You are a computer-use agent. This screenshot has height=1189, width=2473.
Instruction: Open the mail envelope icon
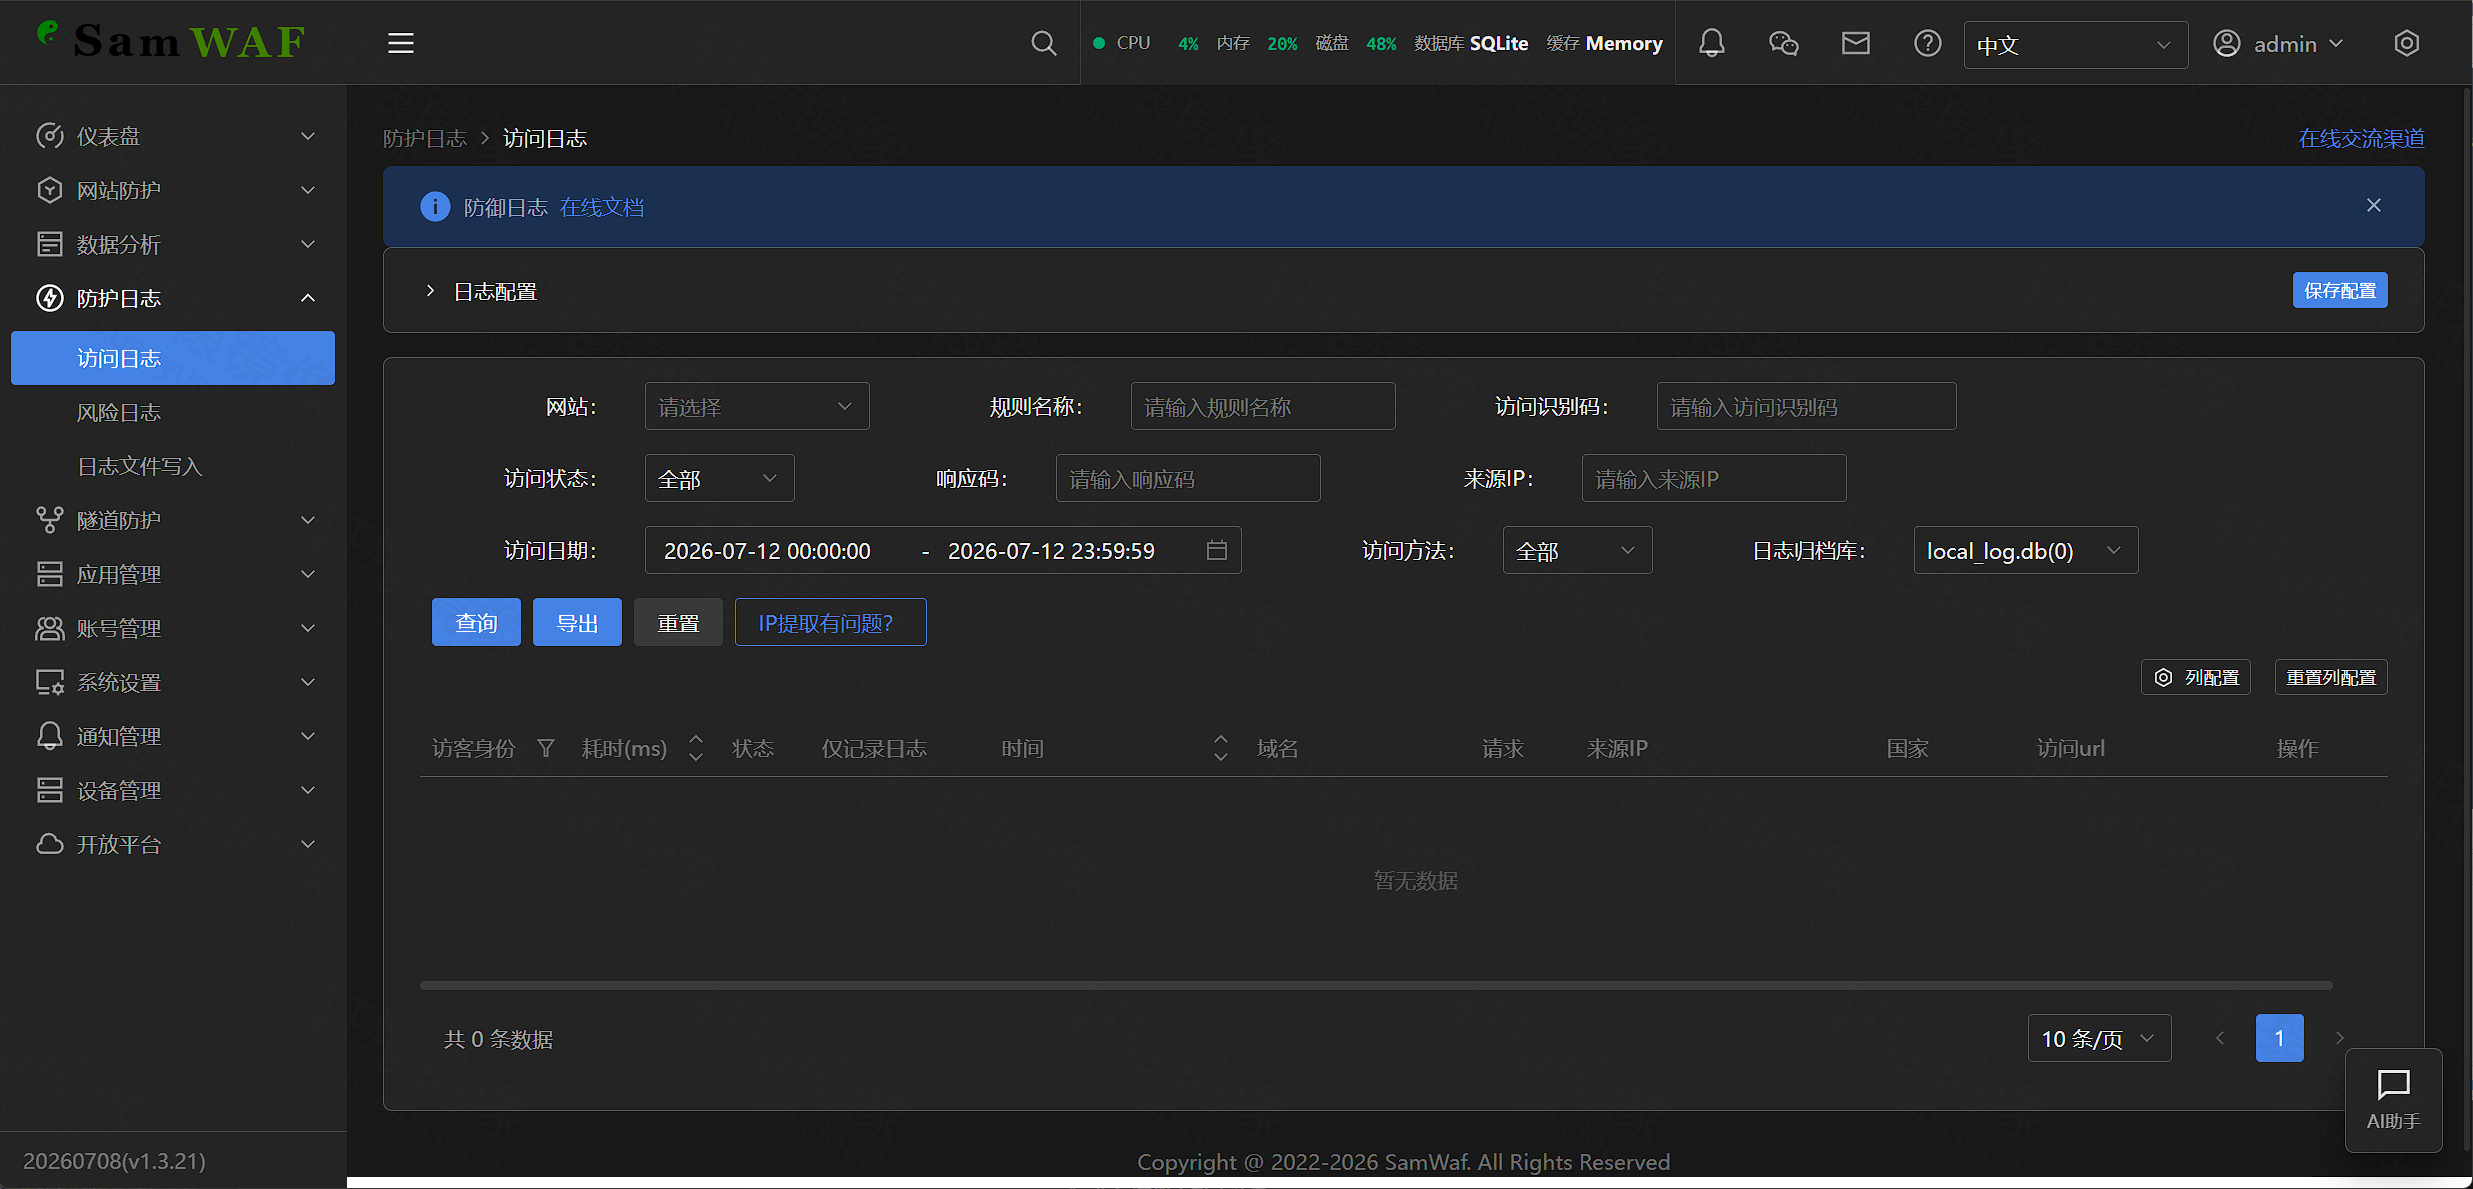coord(1856,43)
